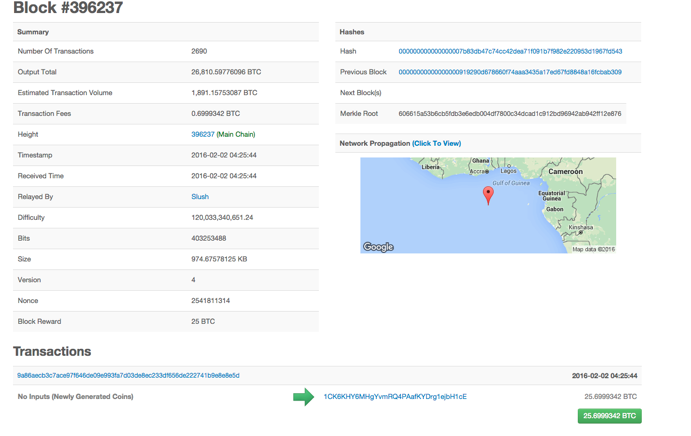Click the Merkle Root hash value
Screen dimensions: 691x436
(x=510, y=114)
